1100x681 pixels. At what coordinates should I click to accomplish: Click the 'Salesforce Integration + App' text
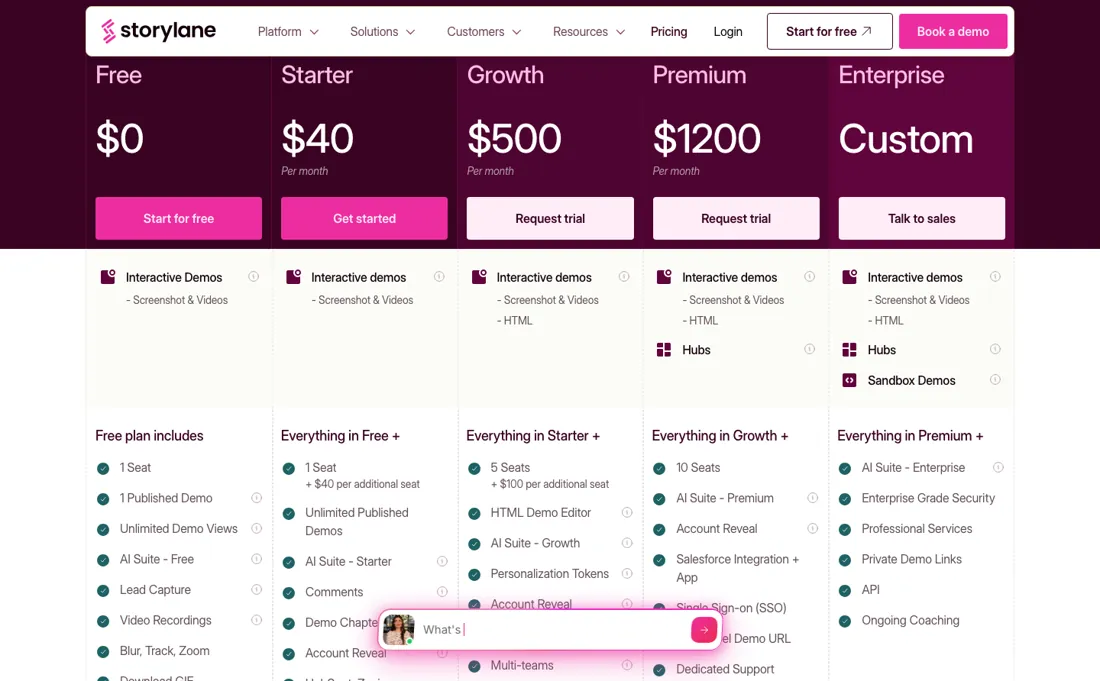(737, 568)
